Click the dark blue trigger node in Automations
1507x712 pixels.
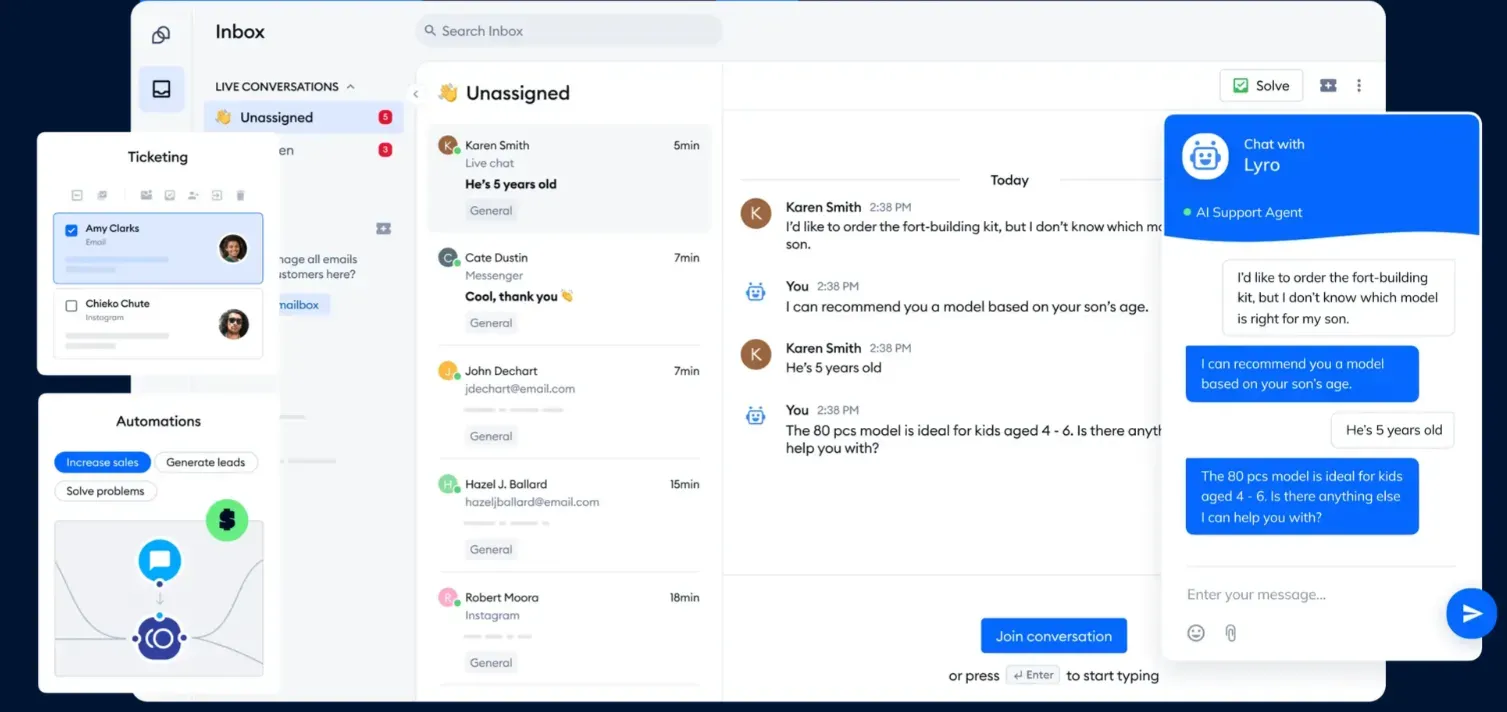tap(160, 637)
